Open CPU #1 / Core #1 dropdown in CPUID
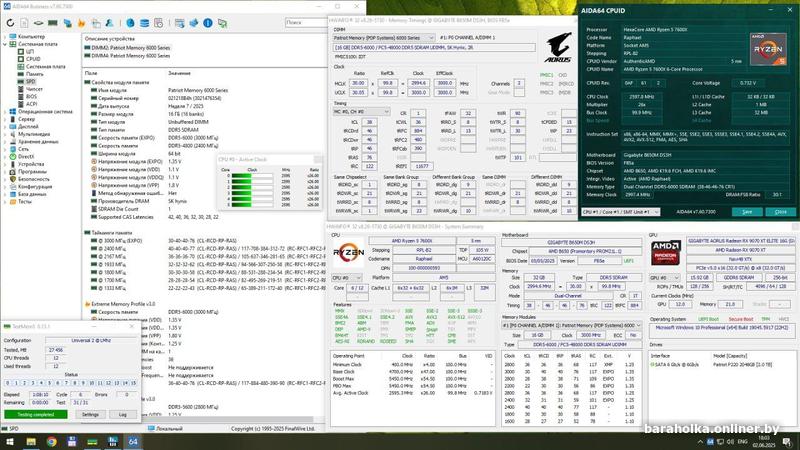 tap(621, 212)
